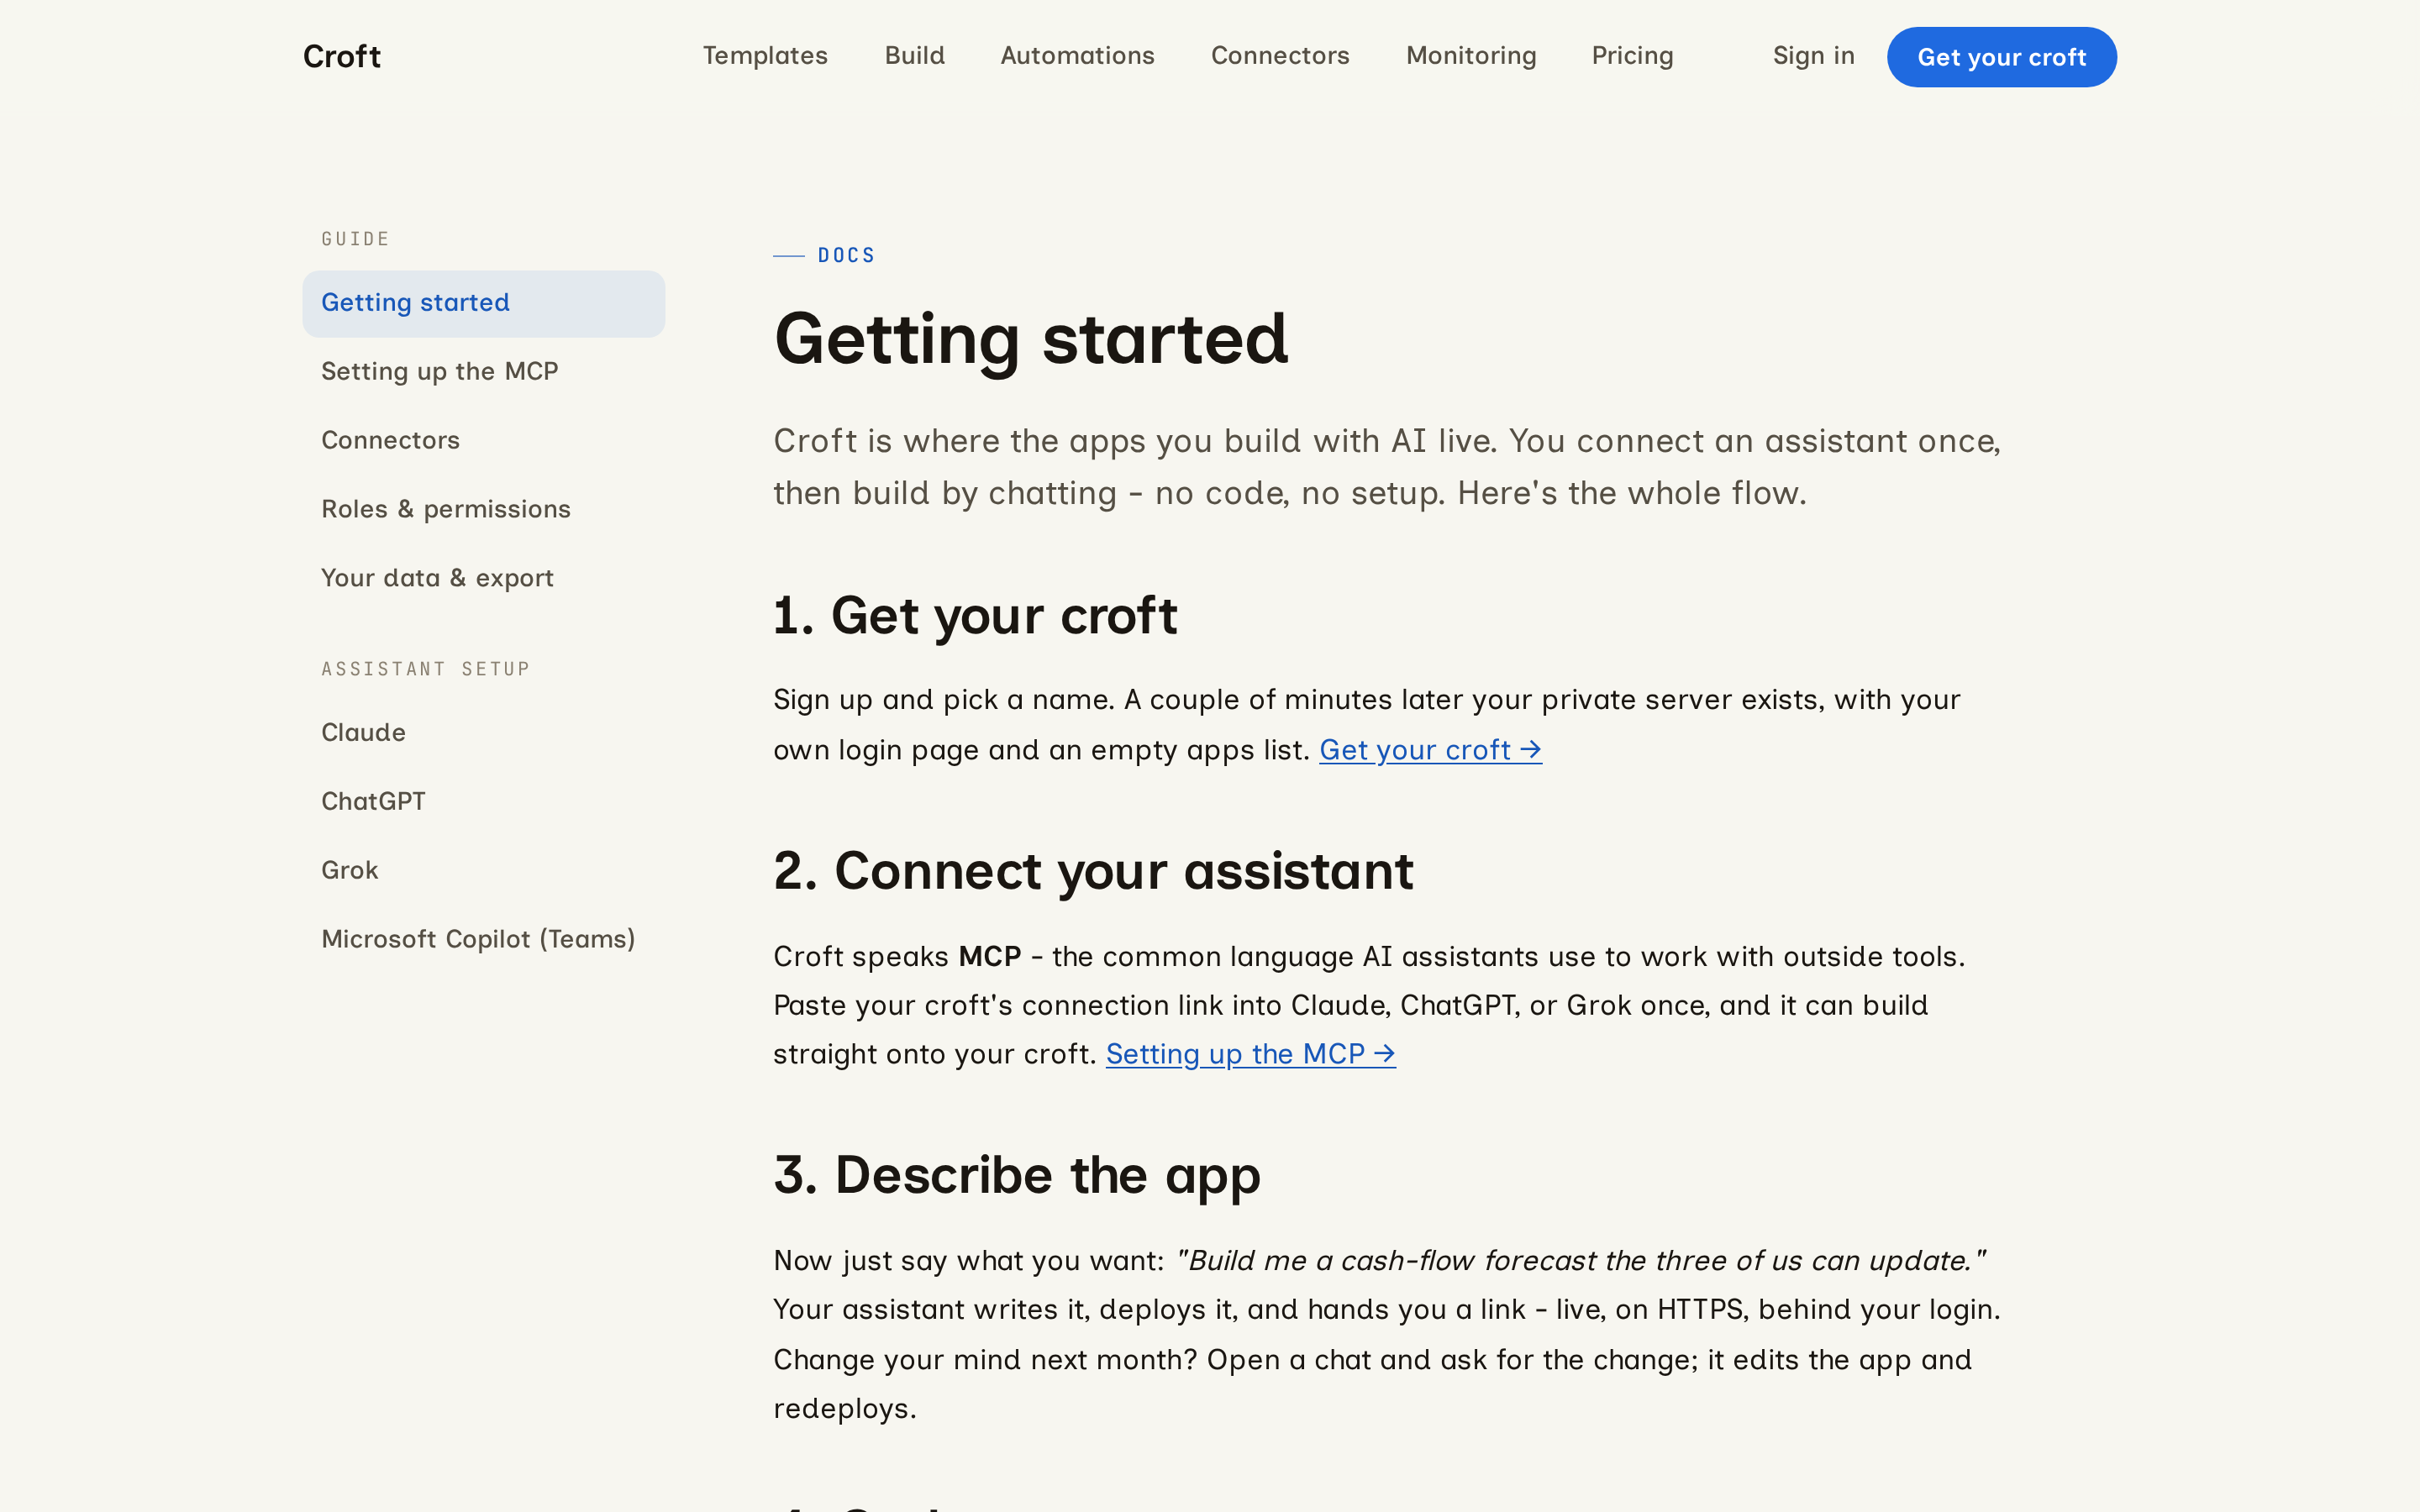Image resolution: width=2420 pixels, height=1512 pixels.
Task: Select Getting started in sidebar
Action: point(483,303)
